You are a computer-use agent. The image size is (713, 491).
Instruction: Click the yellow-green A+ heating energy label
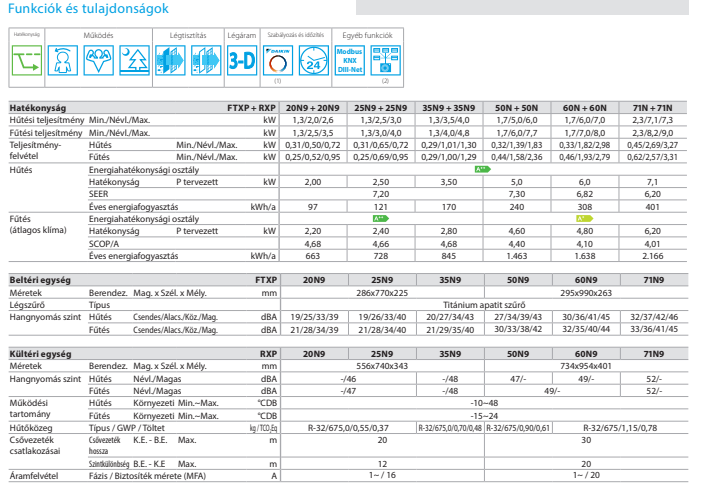coord(584,218)
